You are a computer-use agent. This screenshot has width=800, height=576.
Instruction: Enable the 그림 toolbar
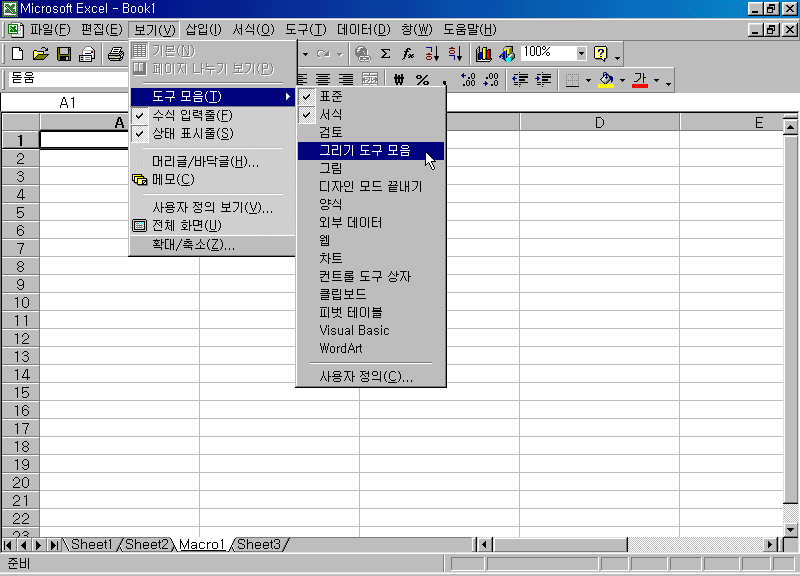[x=371, y=168]
